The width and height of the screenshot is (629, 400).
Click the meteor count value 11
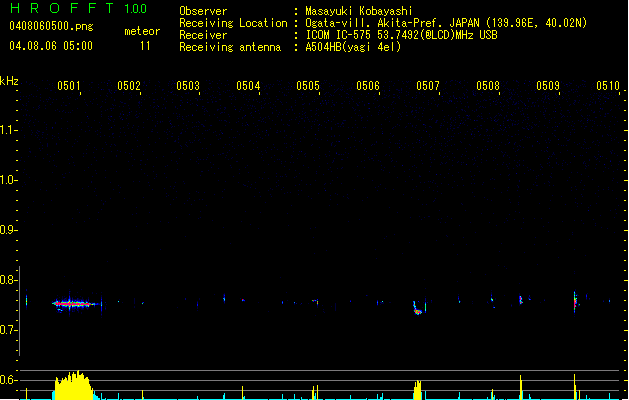[145, 46]
